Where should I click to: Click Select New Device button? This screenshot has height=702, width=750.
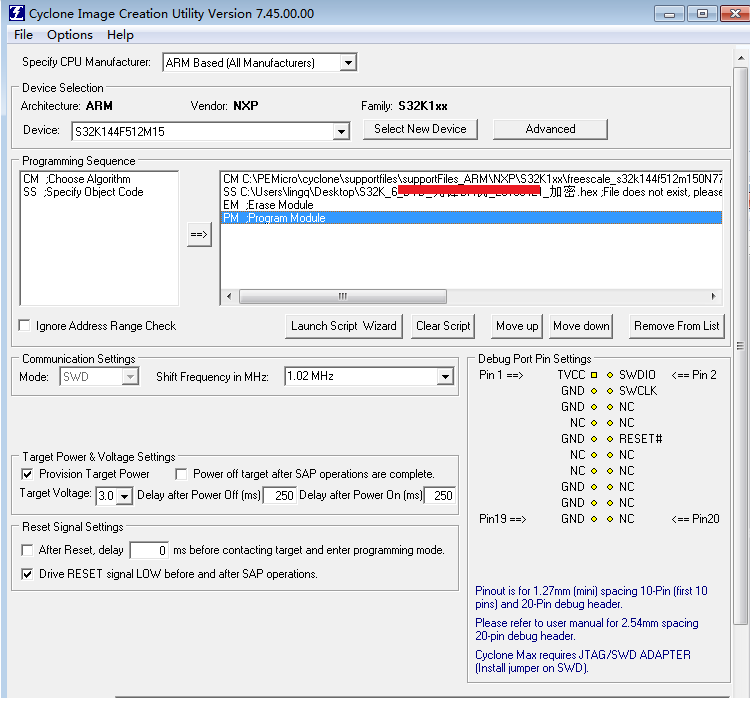[x=420, y=129]
